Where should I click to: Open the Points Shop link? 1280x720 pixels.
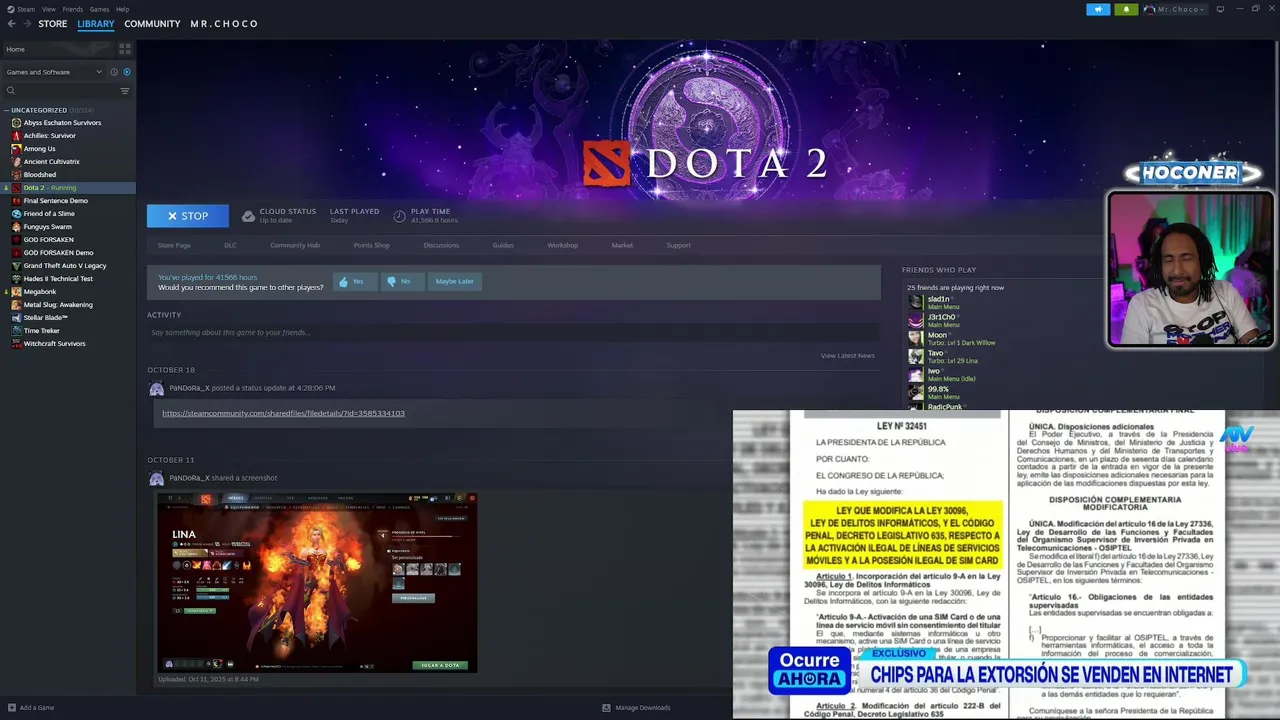point(372,245)
